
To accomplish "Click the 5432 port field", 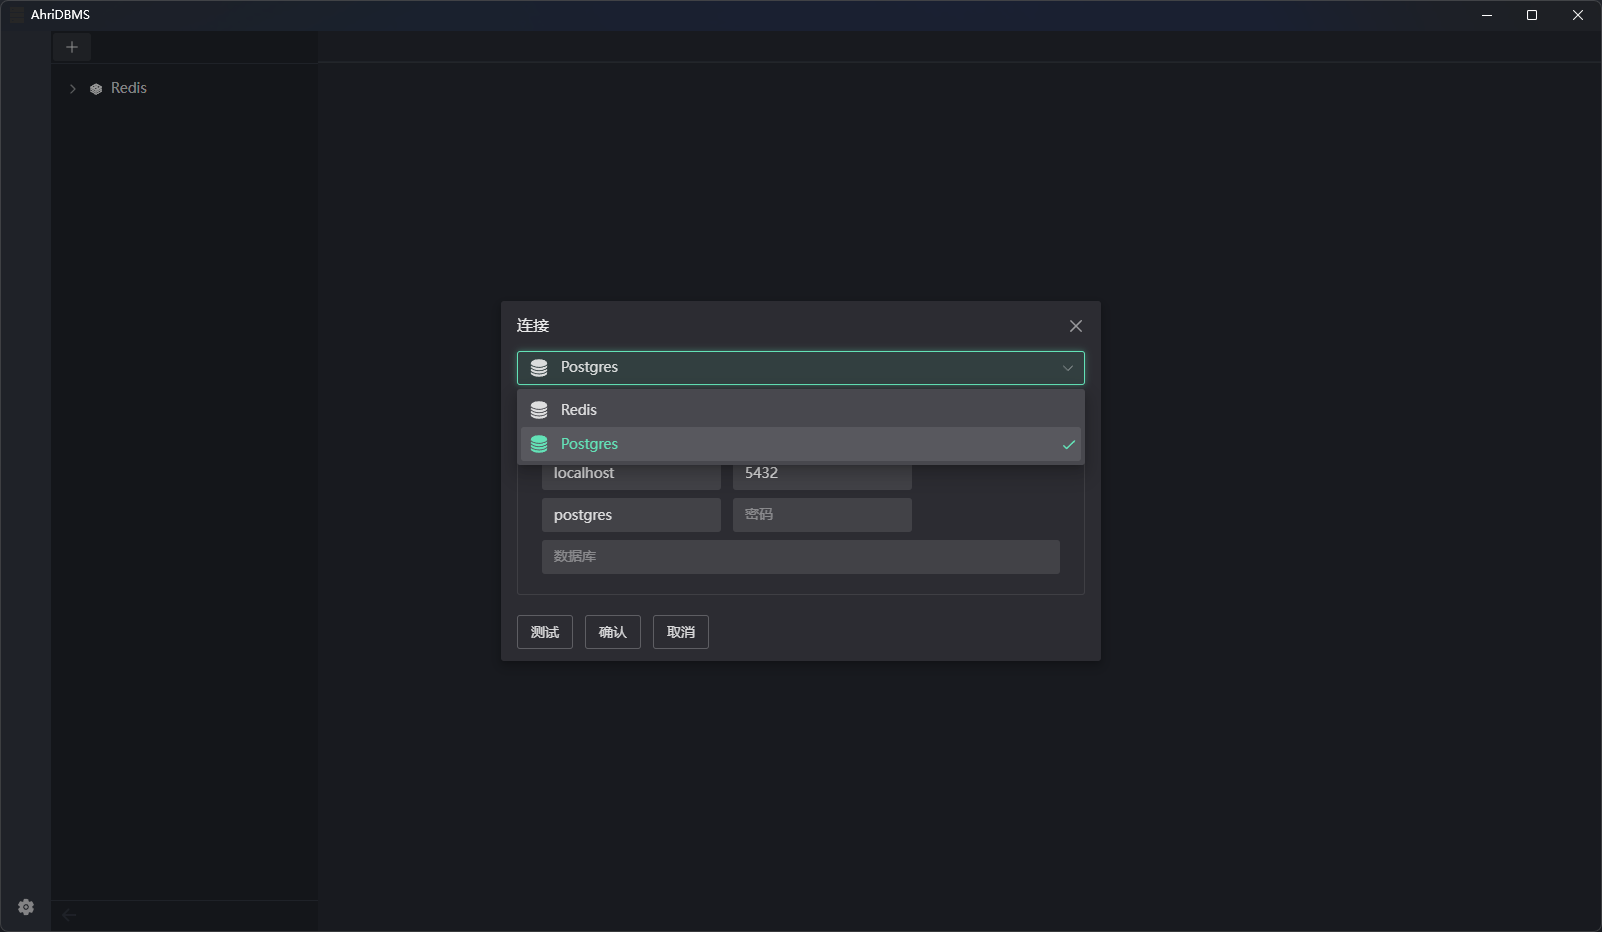I will 822,474.
